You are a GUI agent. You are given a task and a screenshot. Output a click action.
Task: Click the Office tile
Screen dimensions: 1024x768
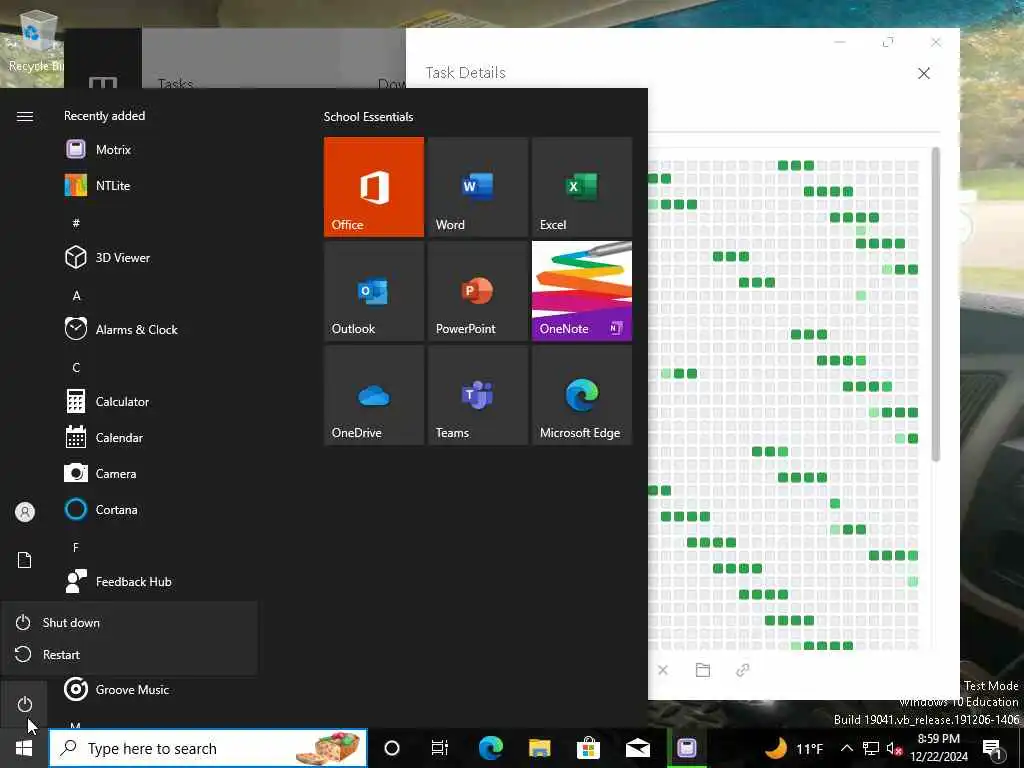tap(374, 187)
